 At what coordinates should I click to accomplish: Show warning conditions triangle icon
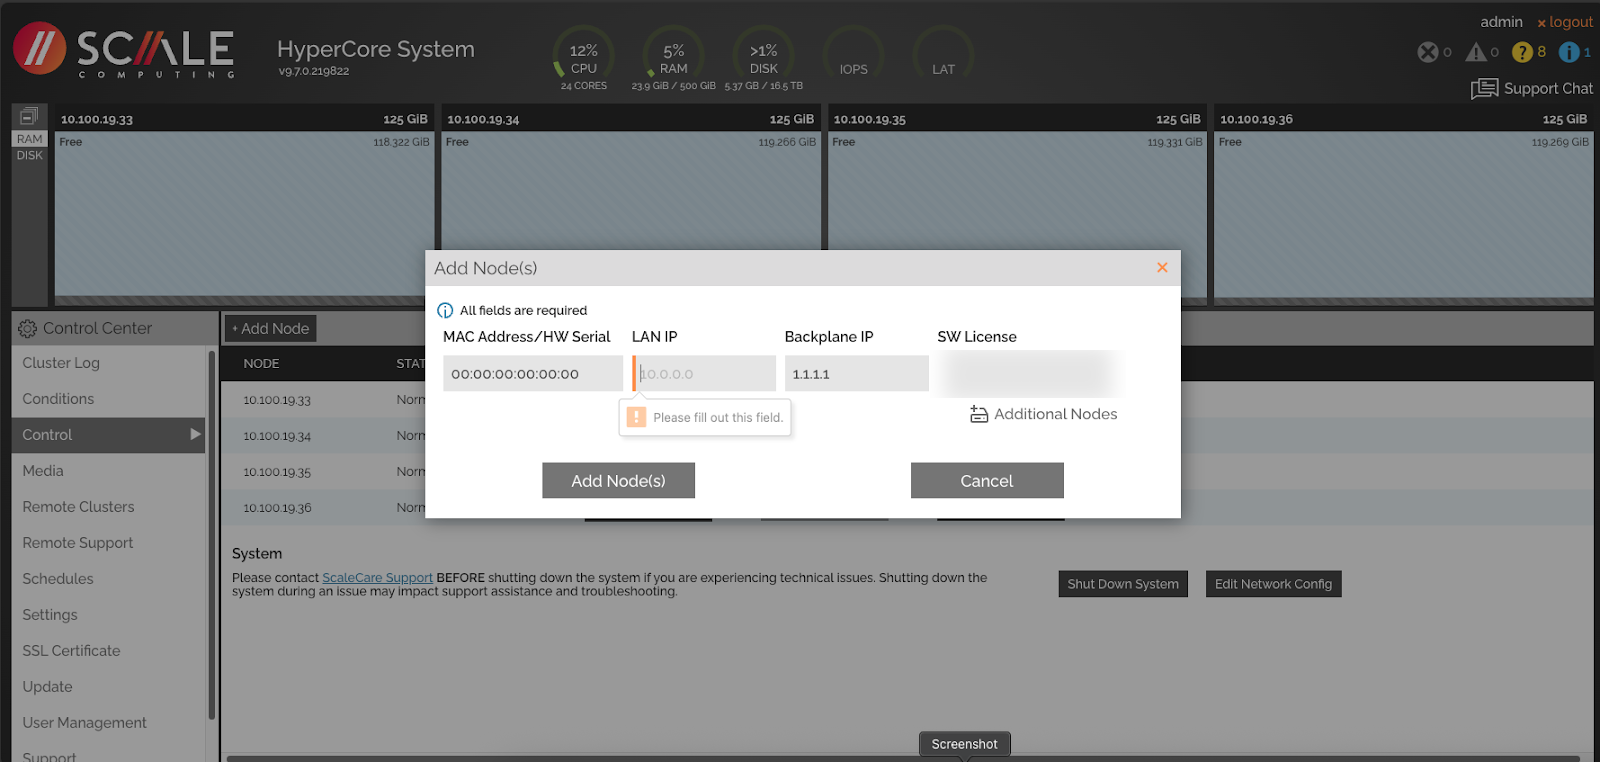click(1476, 52)
